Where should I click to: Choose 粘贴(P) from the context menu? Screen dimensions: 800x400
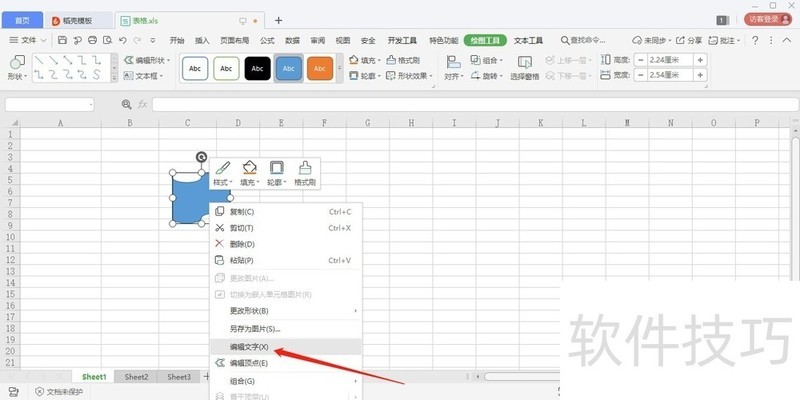pyautogui.click(x=286, y=261)
